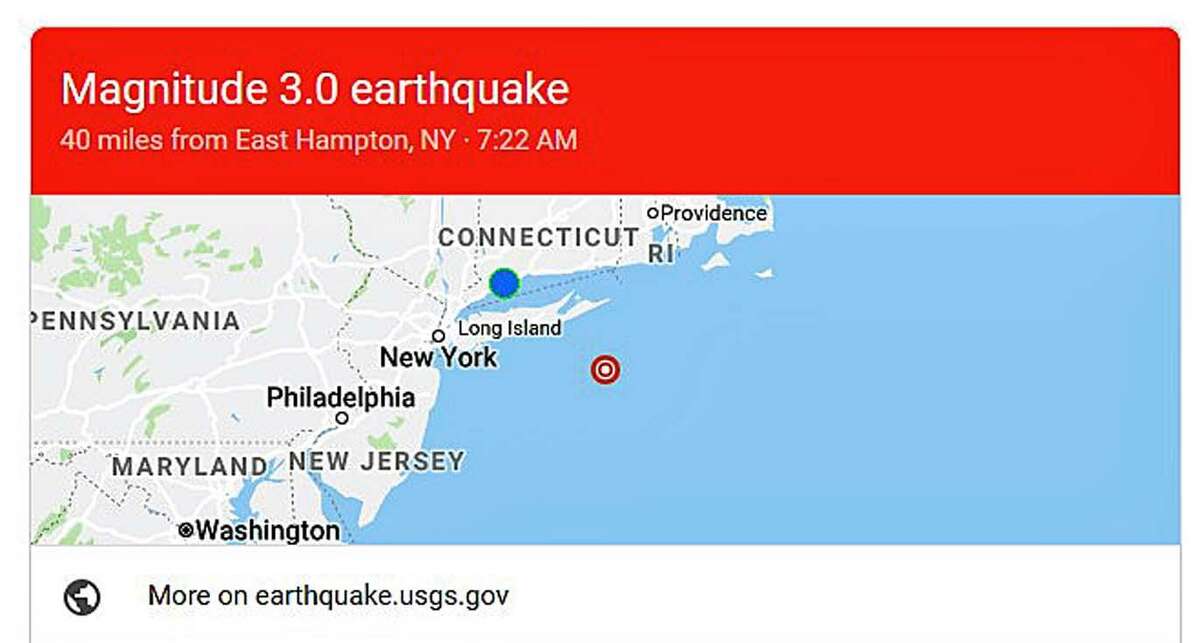Click the PENNSYLVANIA state label
The height and width of the screenshot is (643, 1200).
click(137, 321)
